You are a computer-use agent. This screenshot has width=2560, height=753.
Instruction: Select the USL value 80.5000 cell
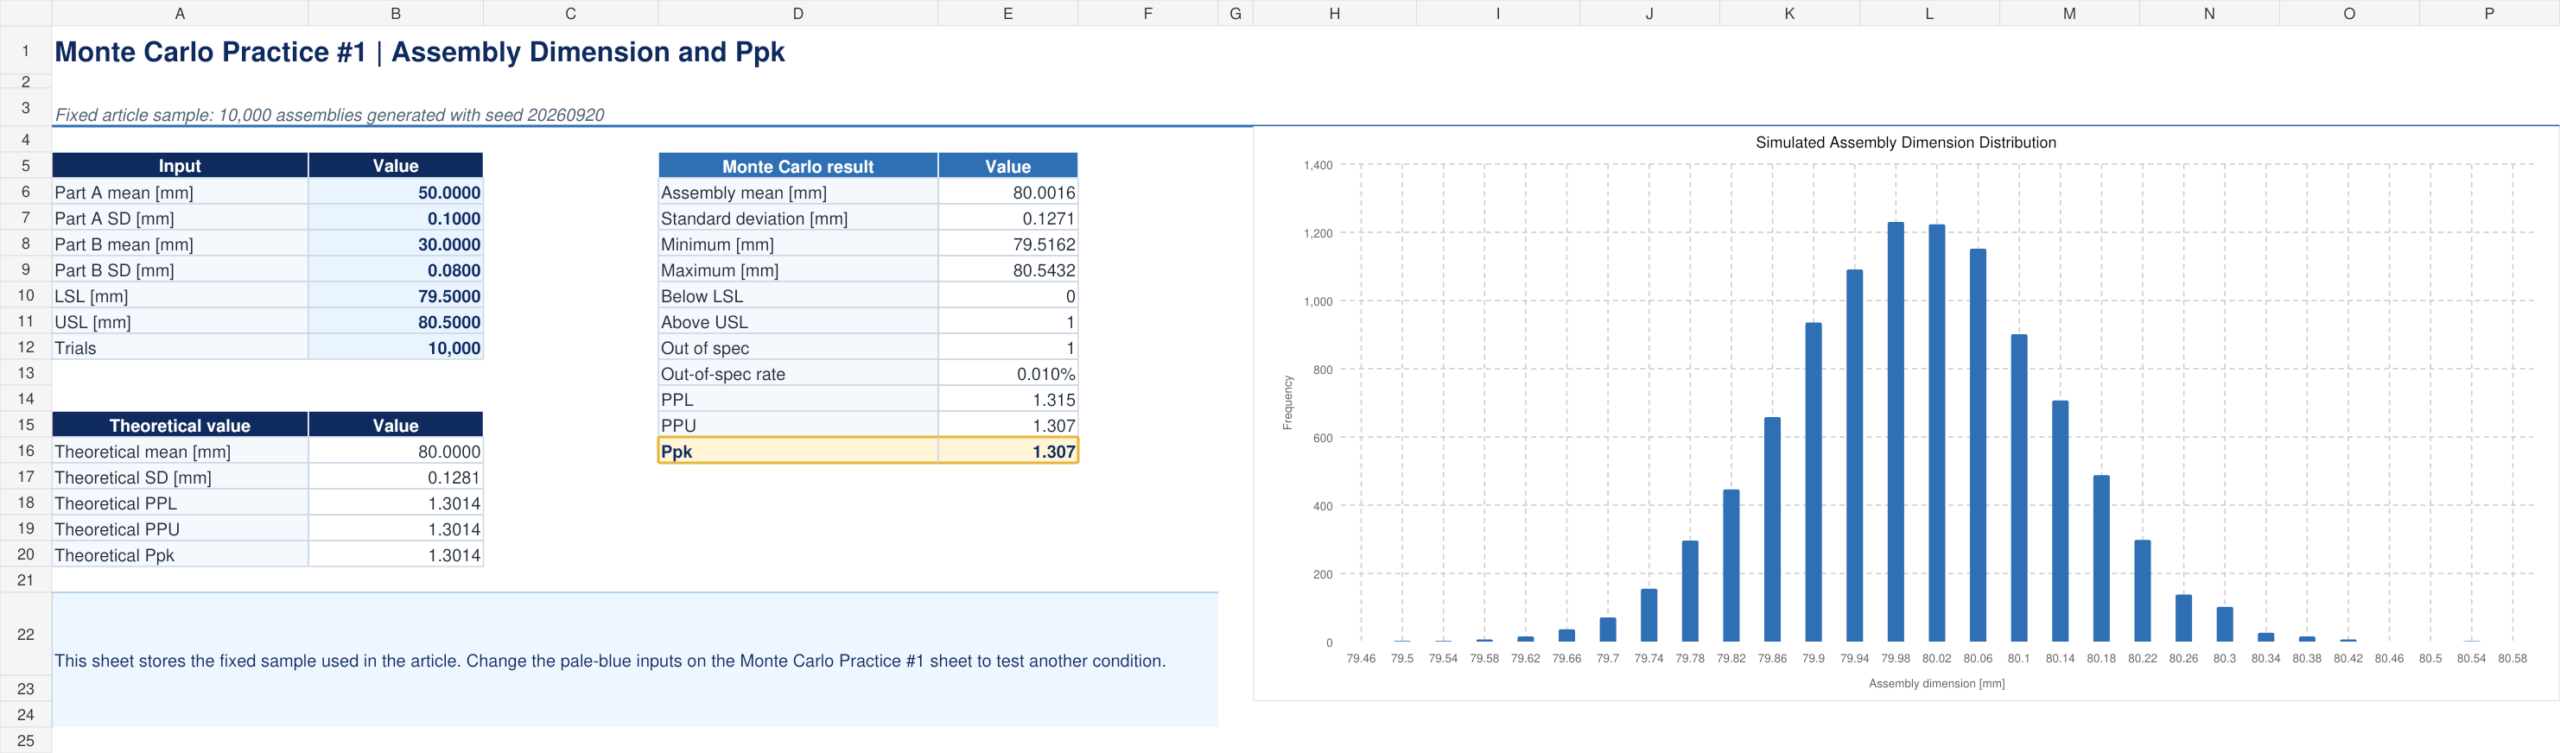coord(395,322)
